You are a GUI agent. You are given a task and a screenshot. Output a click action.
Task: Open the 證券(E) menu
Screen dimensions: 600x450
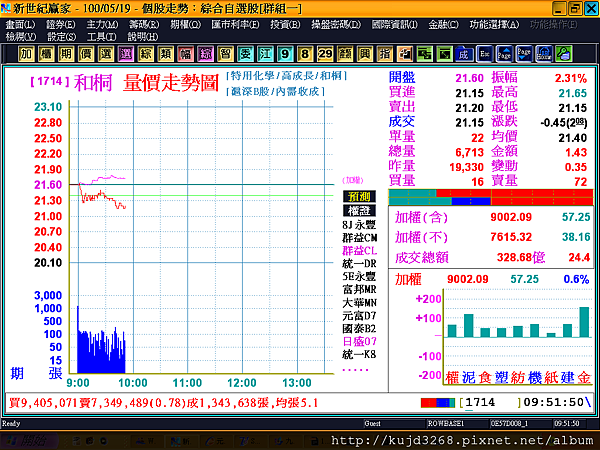pos(60,25)
